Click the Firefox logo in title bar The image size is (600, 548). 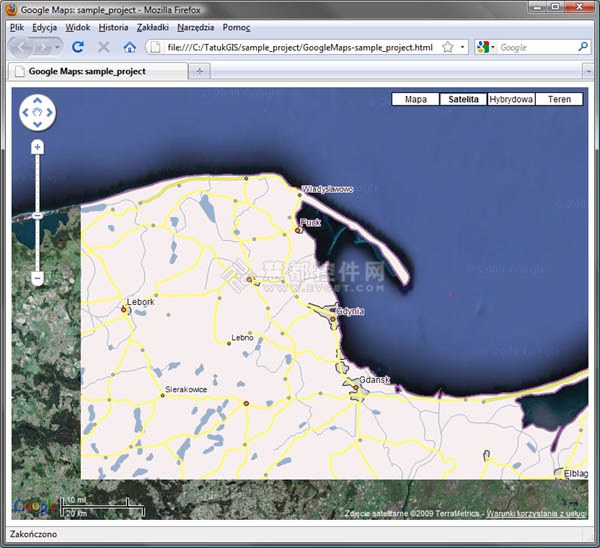tap(11, 10)
